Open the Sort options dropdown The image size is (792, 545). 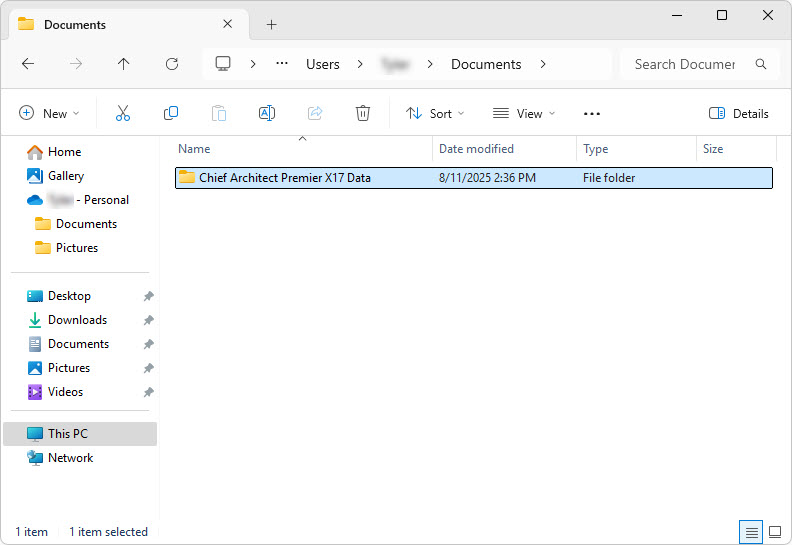pos(435,113)
